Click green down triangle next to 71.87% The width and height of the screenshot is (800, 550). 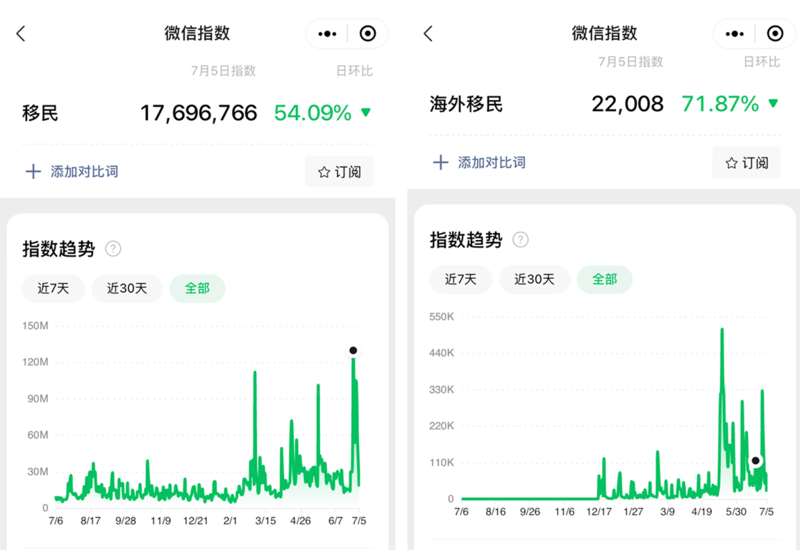773,104
